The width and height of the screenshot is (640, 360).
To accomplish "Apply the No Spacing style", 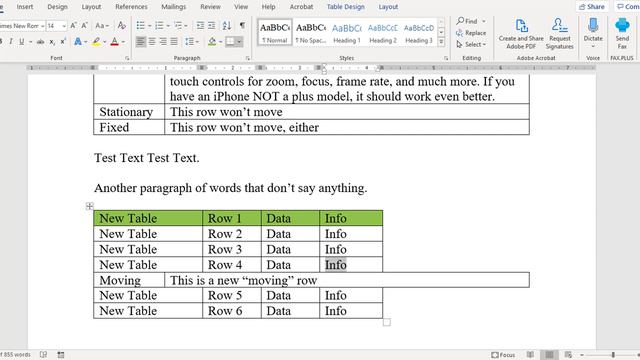I will point(311,32).
